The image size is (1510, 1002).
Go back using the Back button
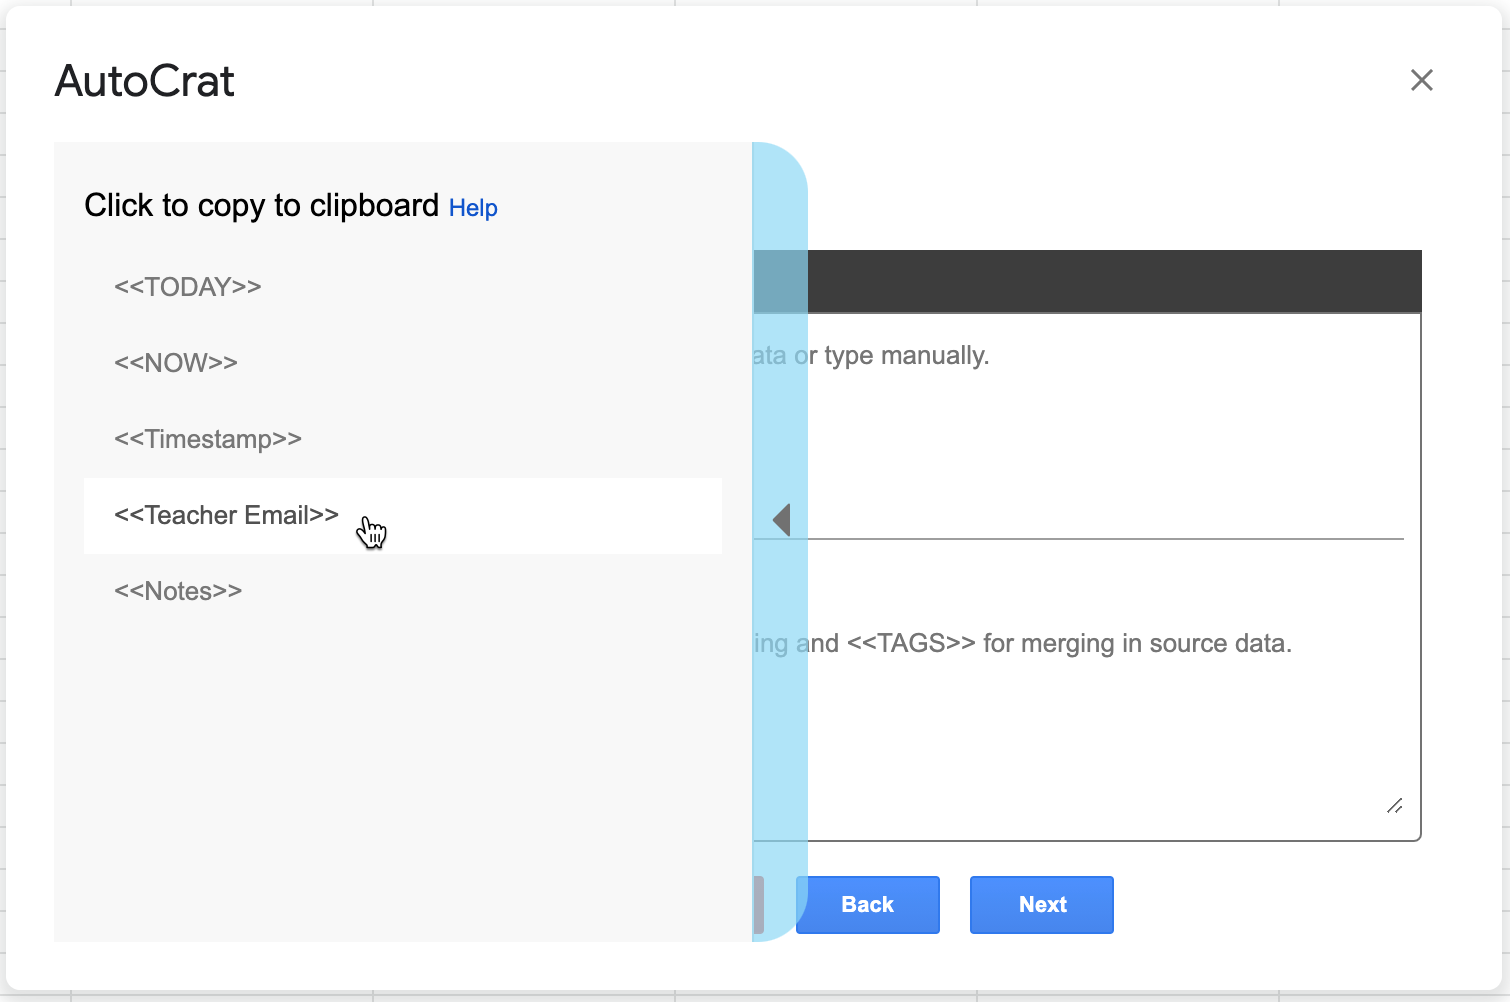point(866,904)
